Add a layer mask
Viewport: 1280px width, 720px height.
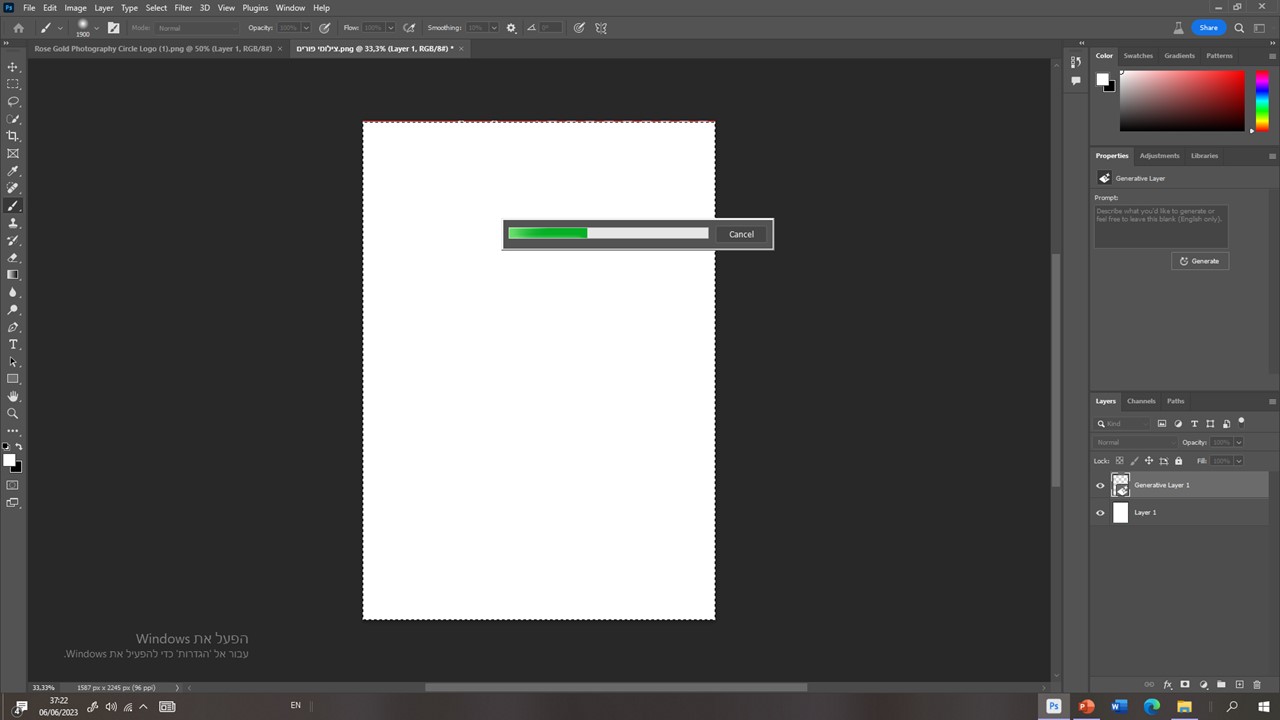click(x=1185, y=685)
